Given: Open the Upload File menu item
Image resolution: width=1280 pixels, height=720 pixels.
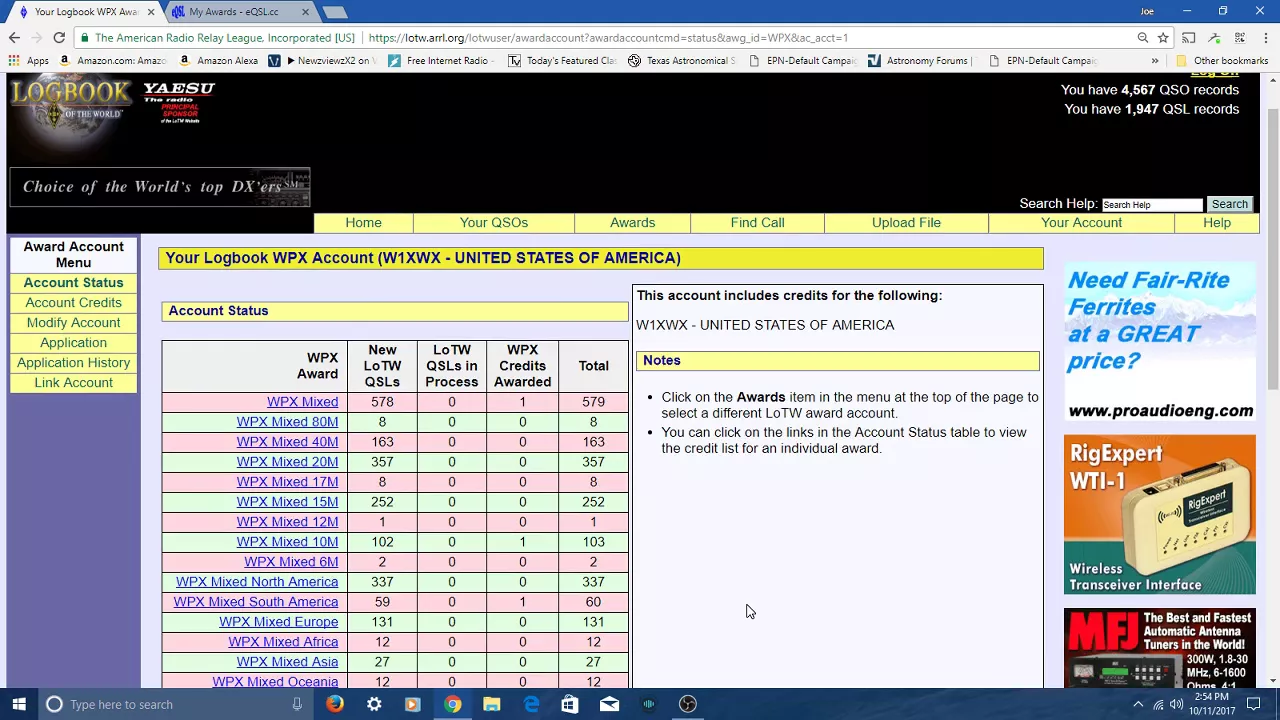Looking at the screenshot, I should (906, 223).
